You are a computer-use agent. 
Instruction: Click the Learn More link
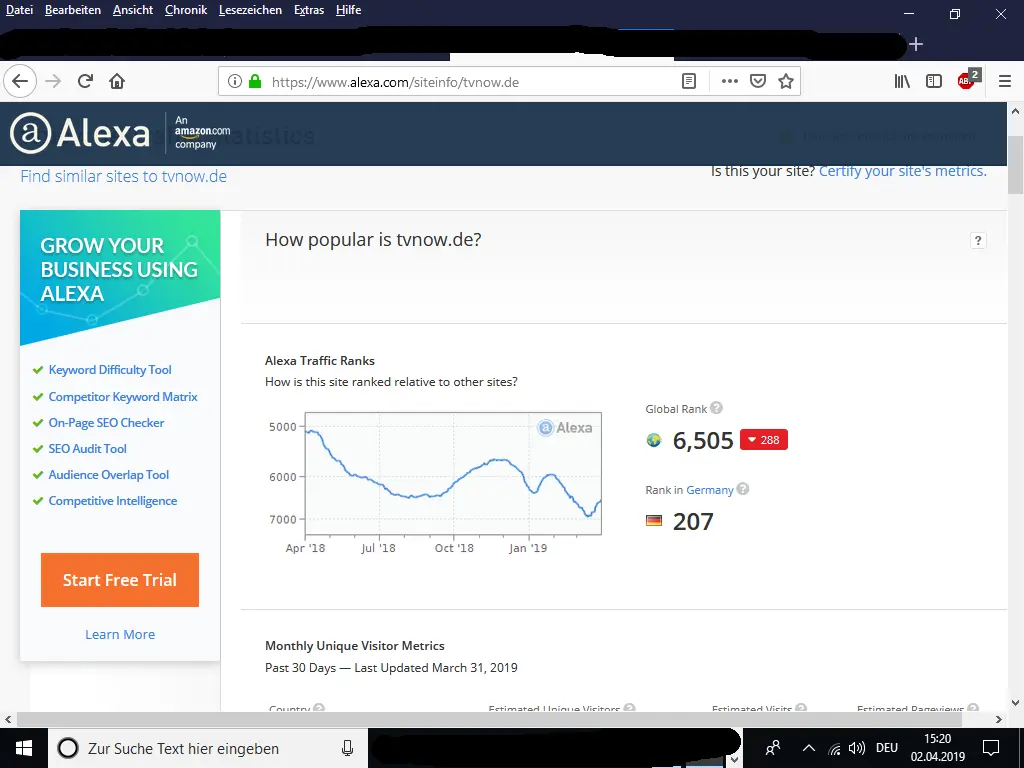pos(120,634)
